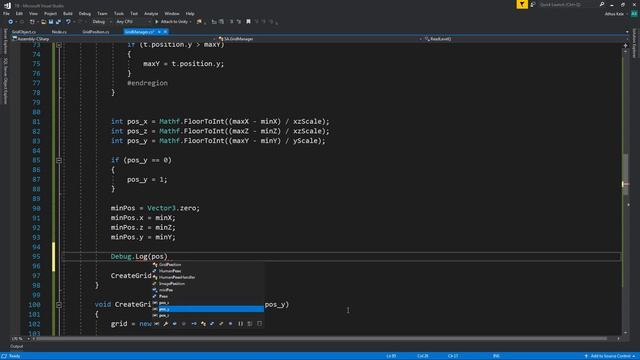Click the Save toolbar icon
Viewport: 640px width, 360px height.
(x=51, y=22)
